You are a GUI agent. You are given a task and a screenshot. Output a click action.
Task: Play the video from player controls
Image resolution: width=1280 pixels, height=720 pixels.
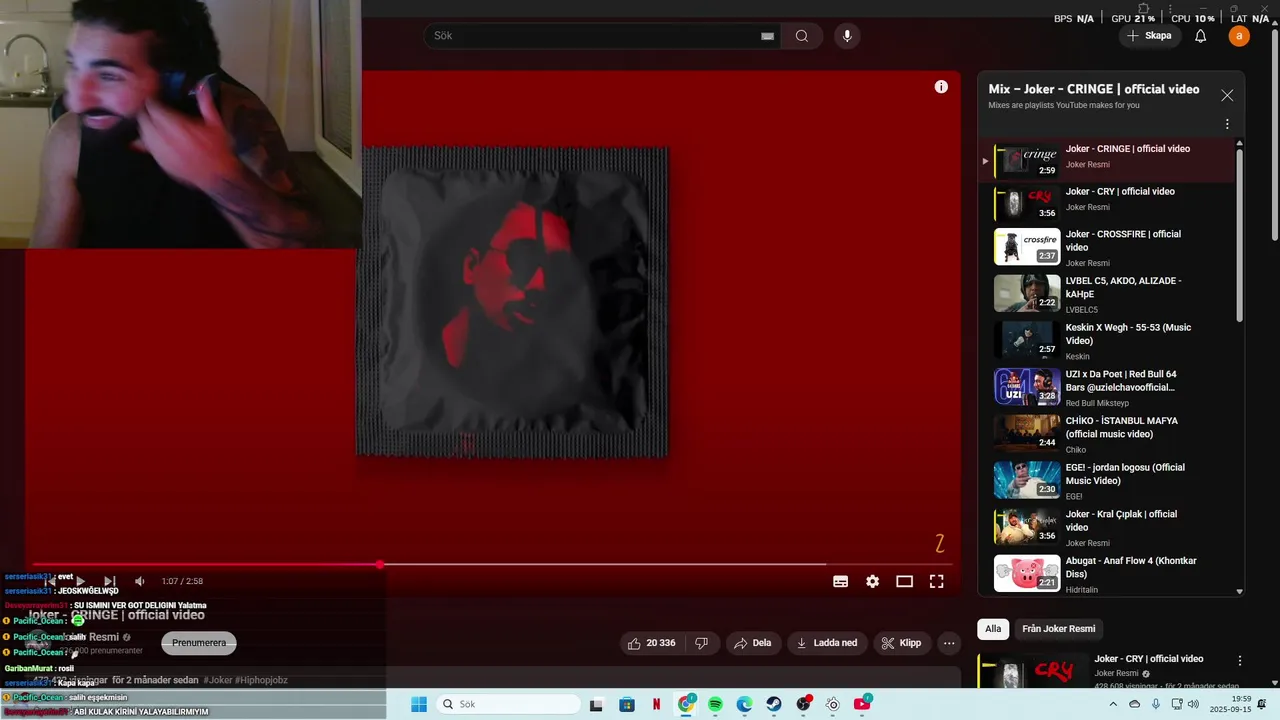(80, 581)
